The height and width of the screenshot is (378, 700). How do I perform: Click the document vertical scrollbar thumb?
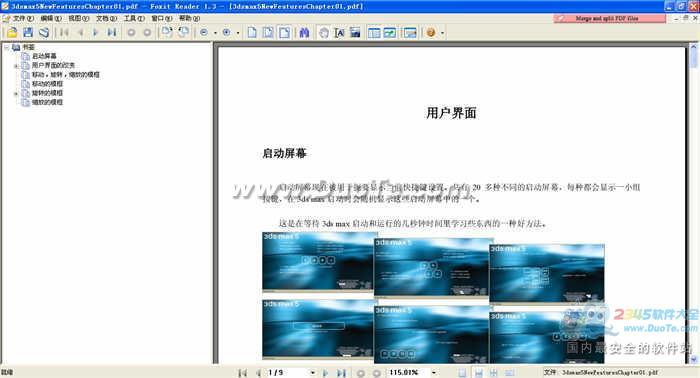tap(693, 58)
